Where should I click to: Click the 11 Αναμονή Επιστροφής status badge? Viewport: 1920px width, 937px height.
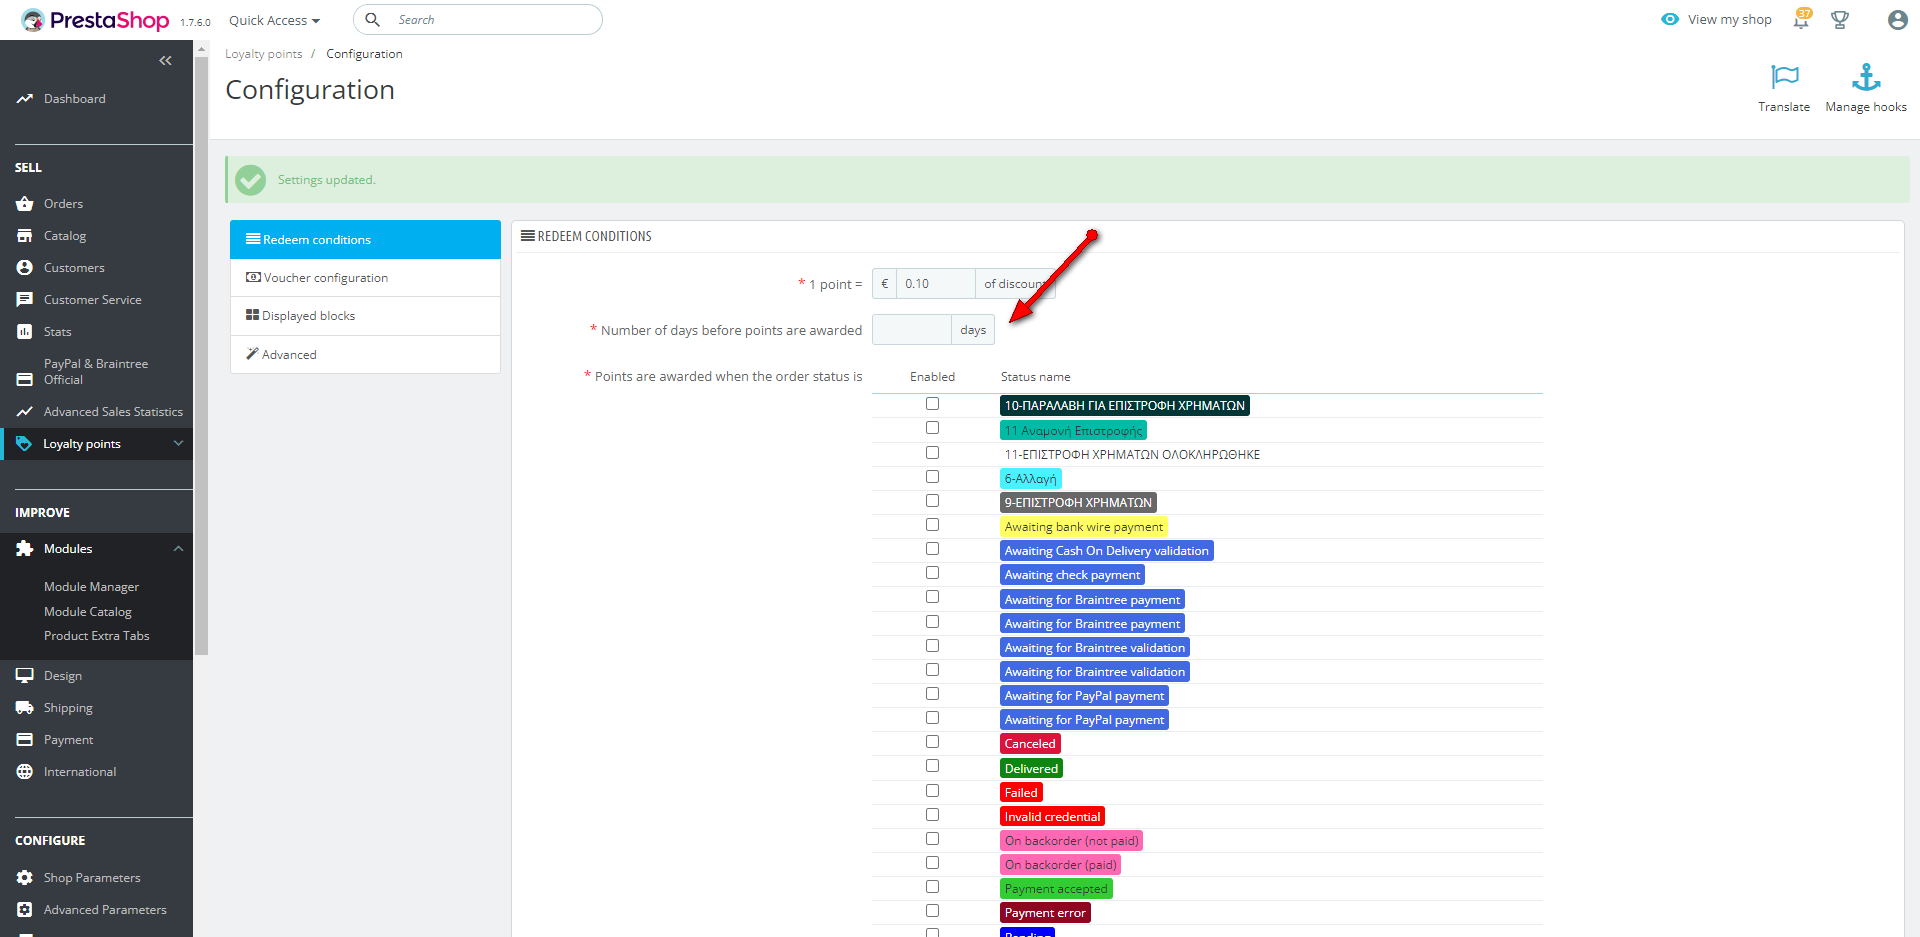[1073, 431]
